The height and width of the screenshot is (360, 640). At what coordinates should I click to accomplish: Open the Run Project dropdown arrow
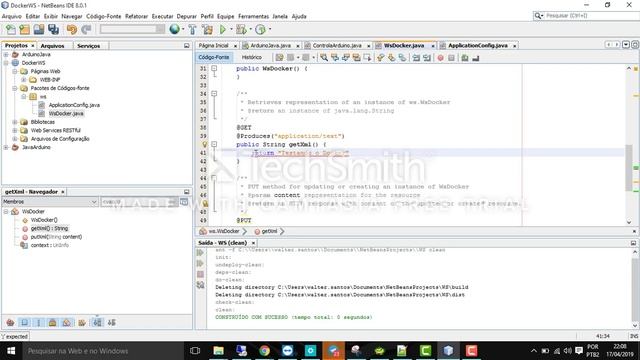click(x=231, y=29)
